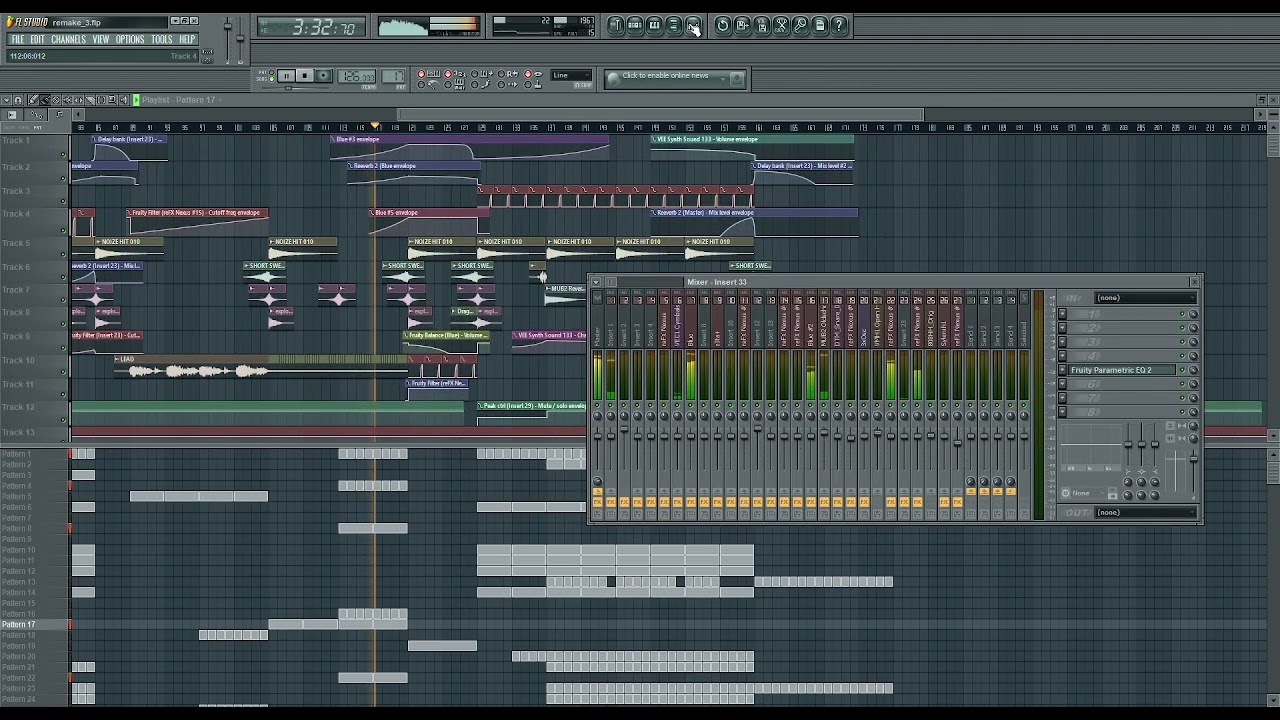
Task: Open mixer FX slot 1 arrow menu
Action: click(x=1063, y=314)
